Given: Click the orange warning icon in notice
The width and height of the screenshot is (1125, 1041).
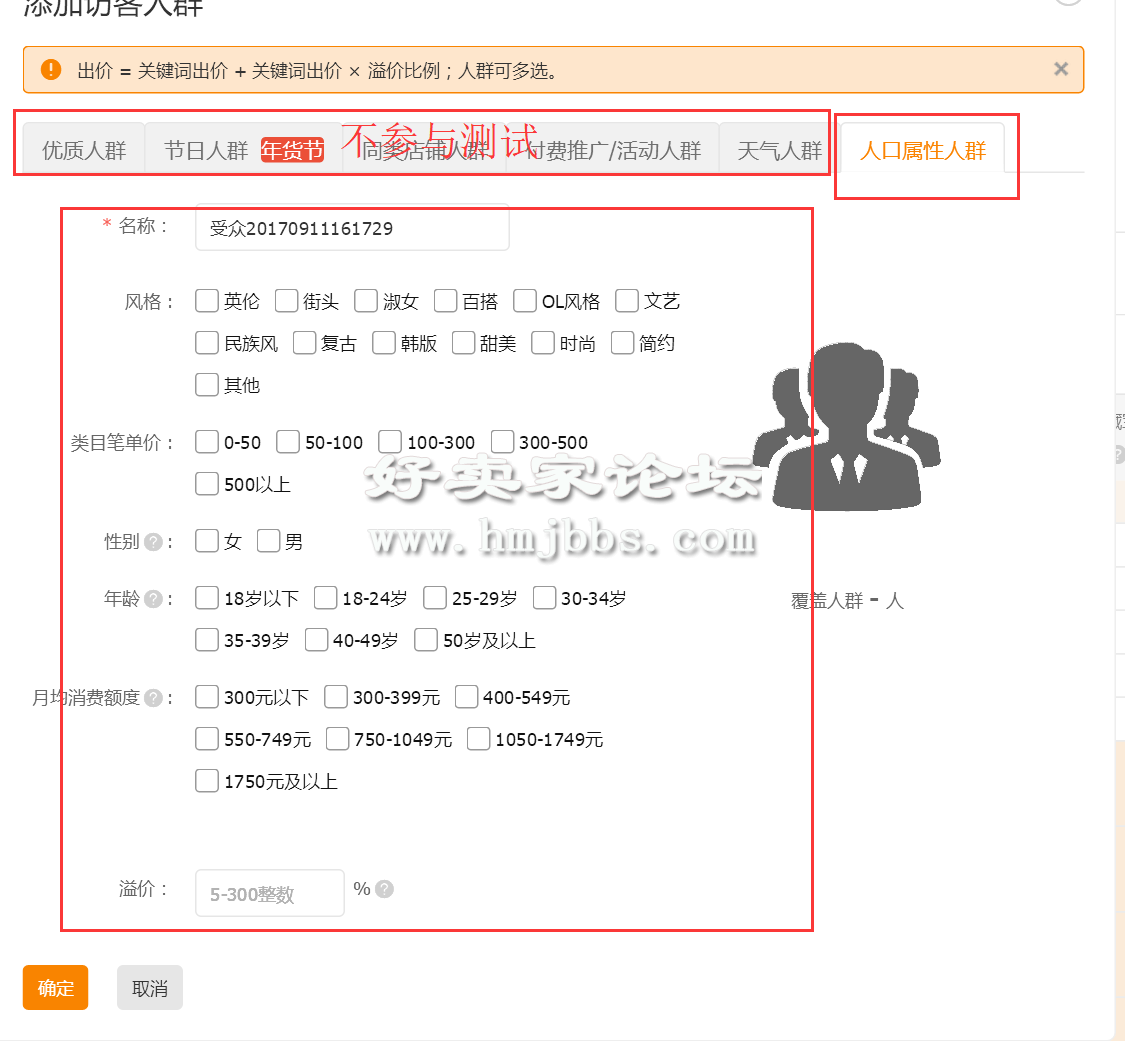Looking at the screenshot, I should (51, 70).
